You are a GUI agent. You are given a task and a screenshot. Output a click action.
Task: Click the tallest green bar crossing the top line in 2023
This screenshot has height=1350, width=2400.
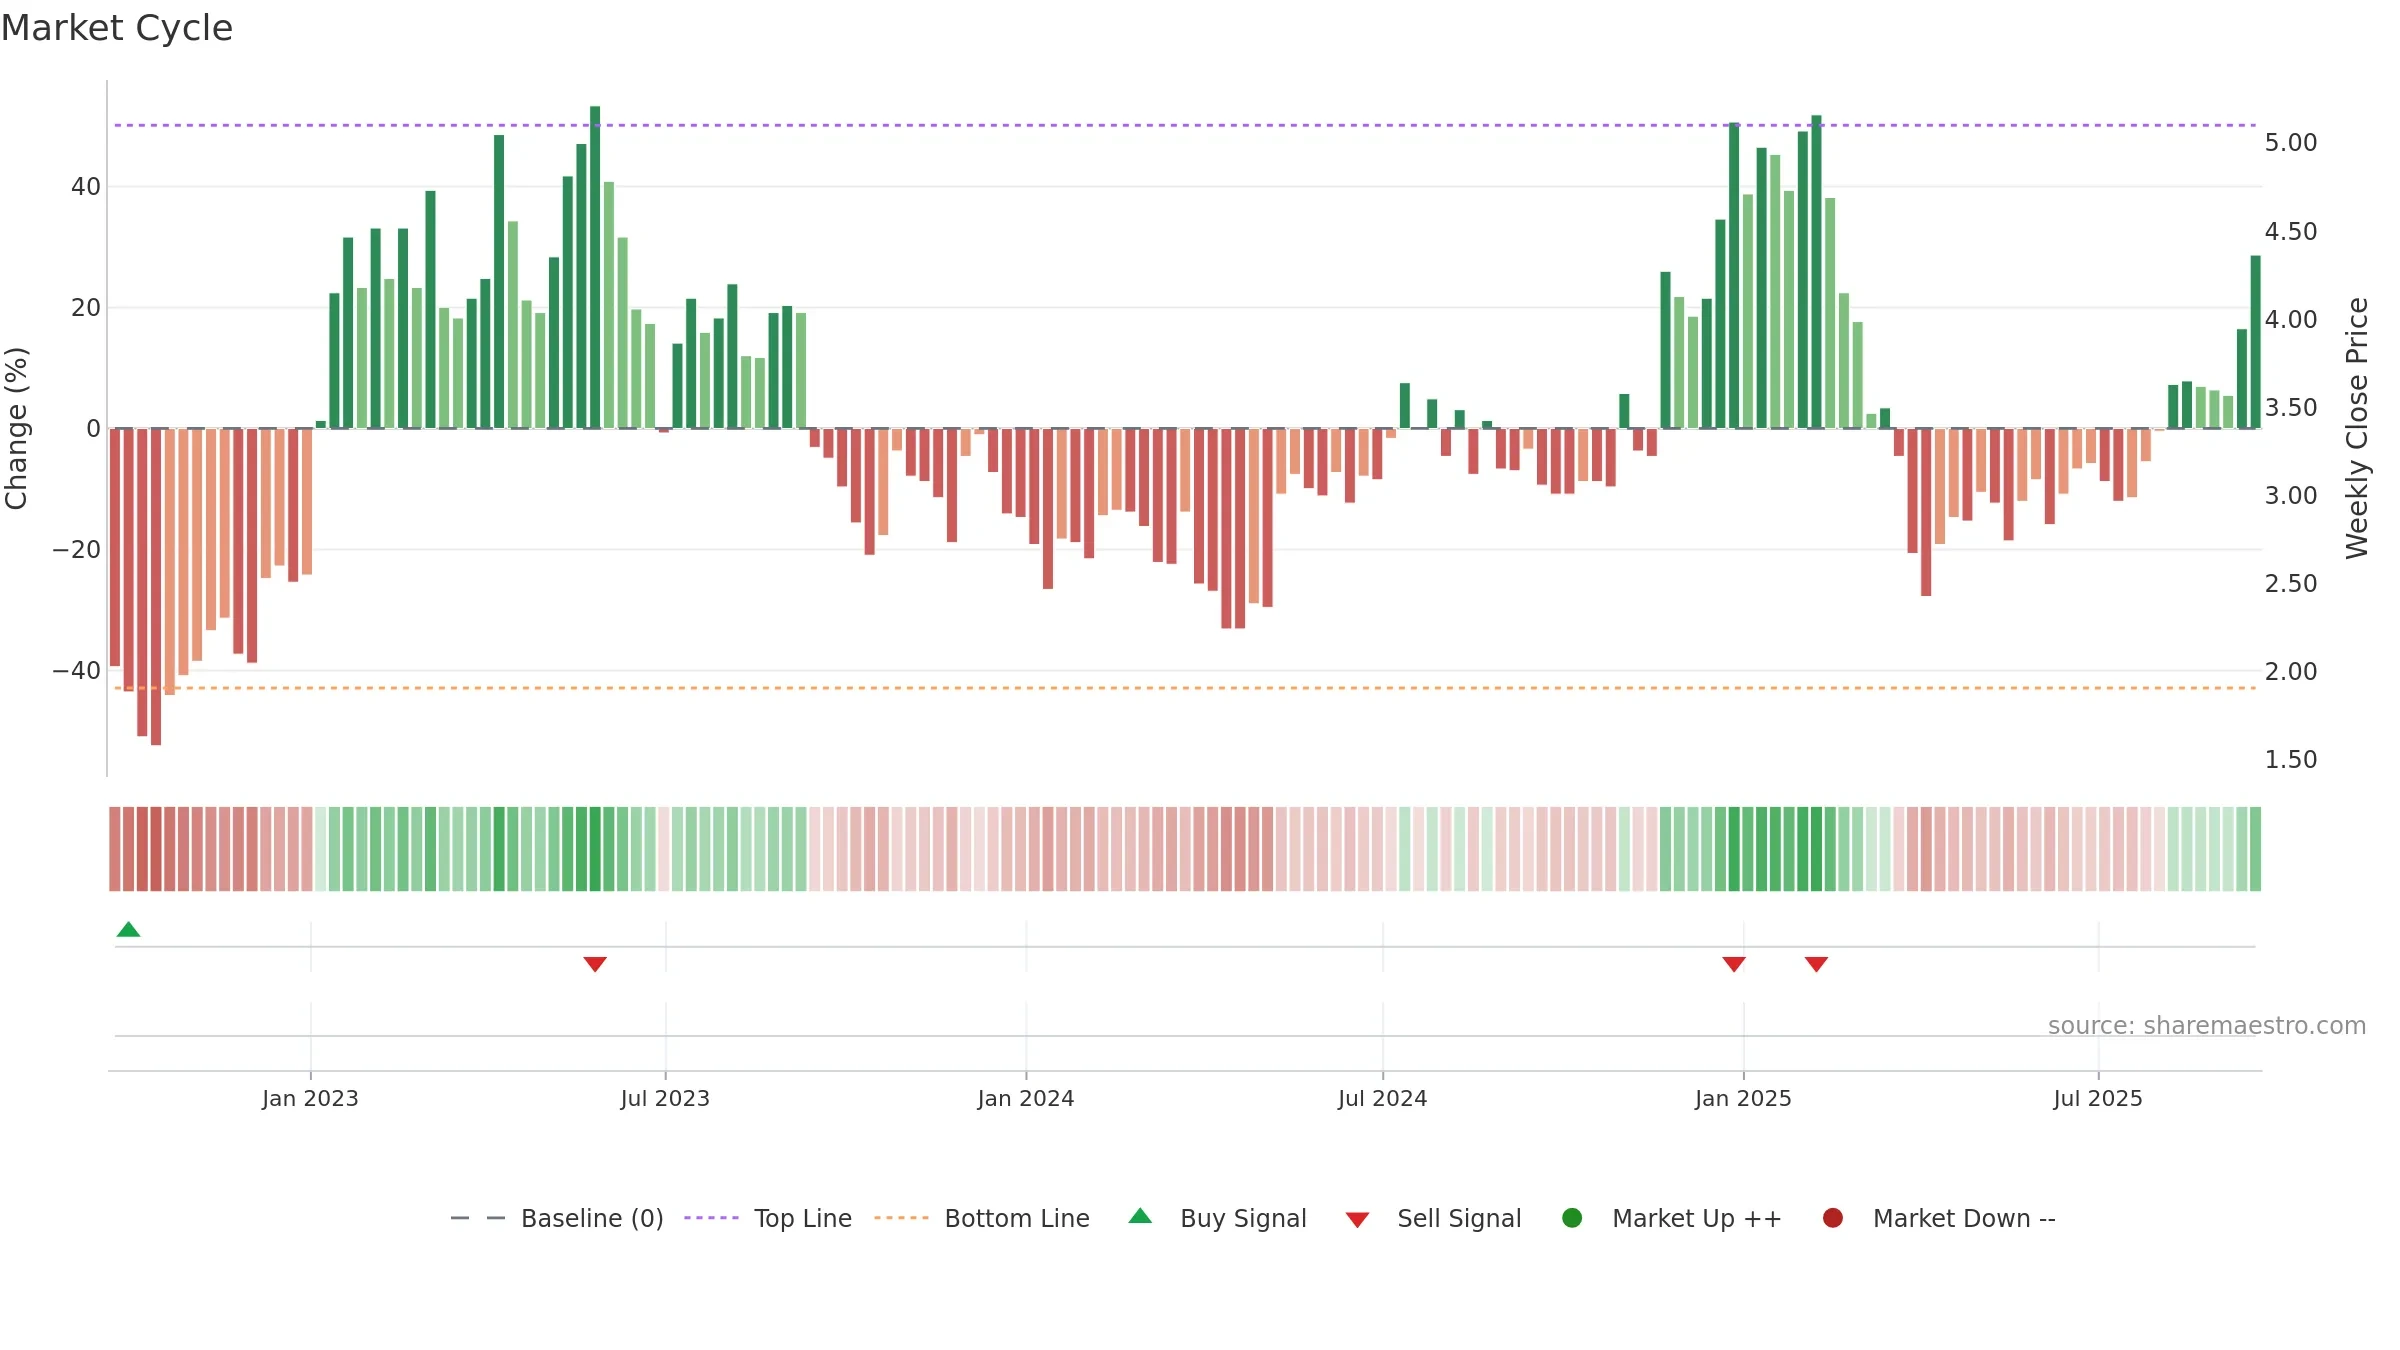tap(595, 267)
